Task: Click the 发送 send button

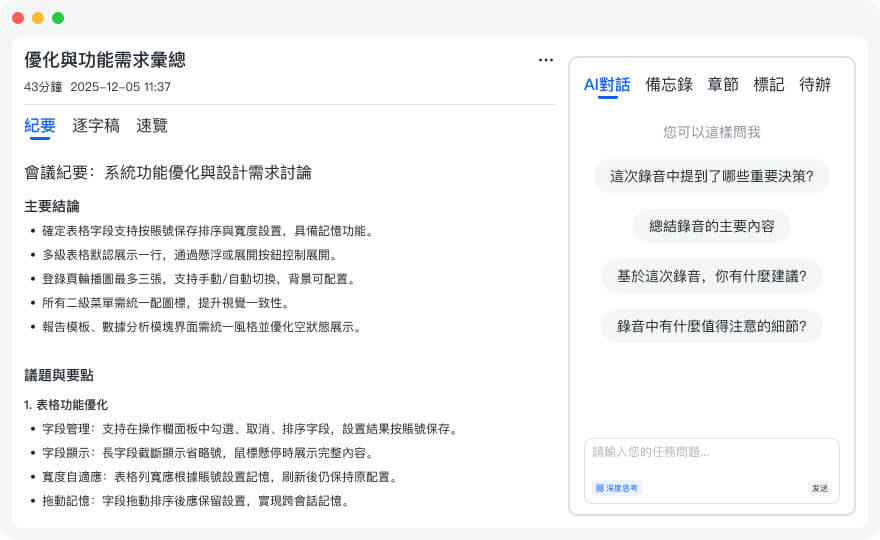Action: click(x=819, y=488)
